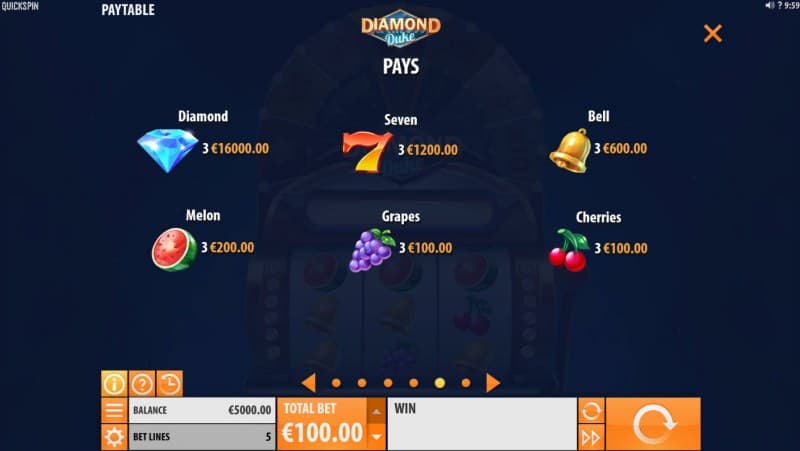
Task: Open the game rules question mark icon
Action: tap(142, 384)
